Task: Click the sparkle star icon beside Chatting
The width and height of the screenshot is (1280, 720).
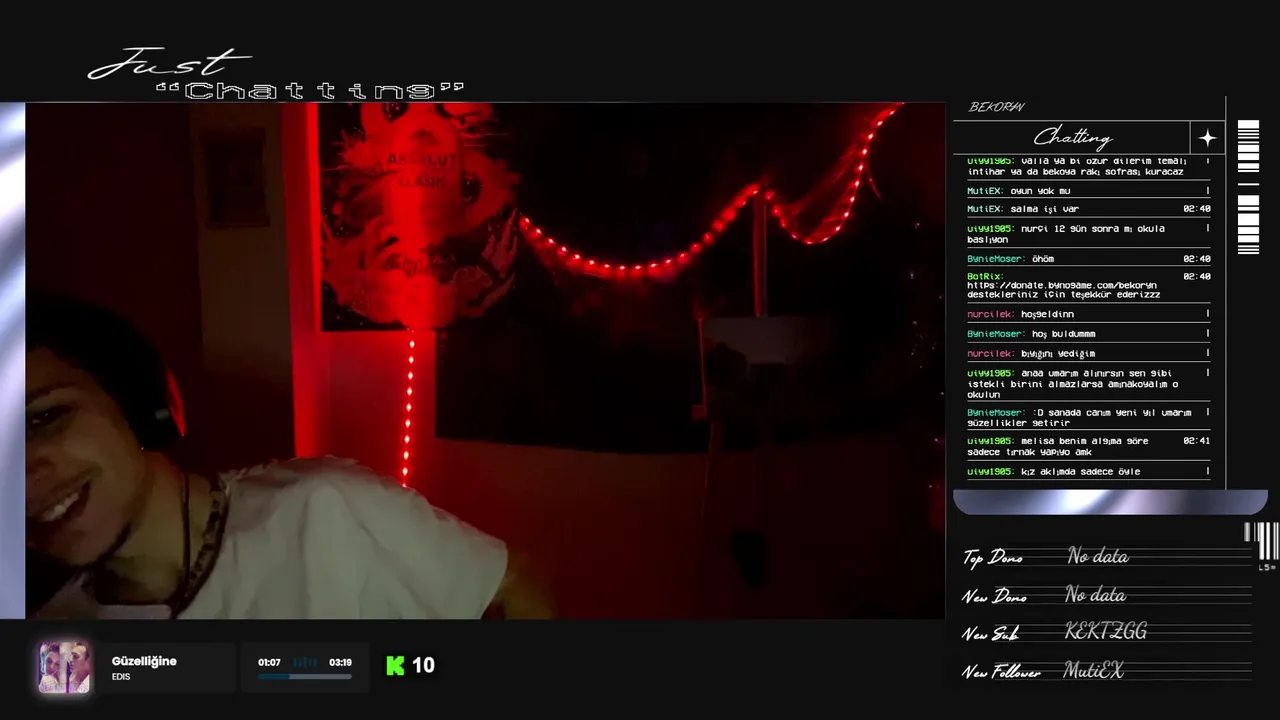Action: tap(1207, 138)
